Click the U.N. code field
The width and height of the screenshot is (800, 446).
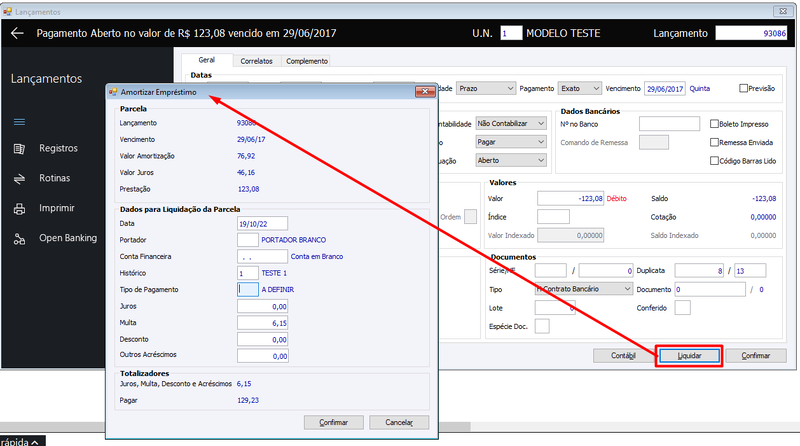pyautogui.click(x=511, y=33)
